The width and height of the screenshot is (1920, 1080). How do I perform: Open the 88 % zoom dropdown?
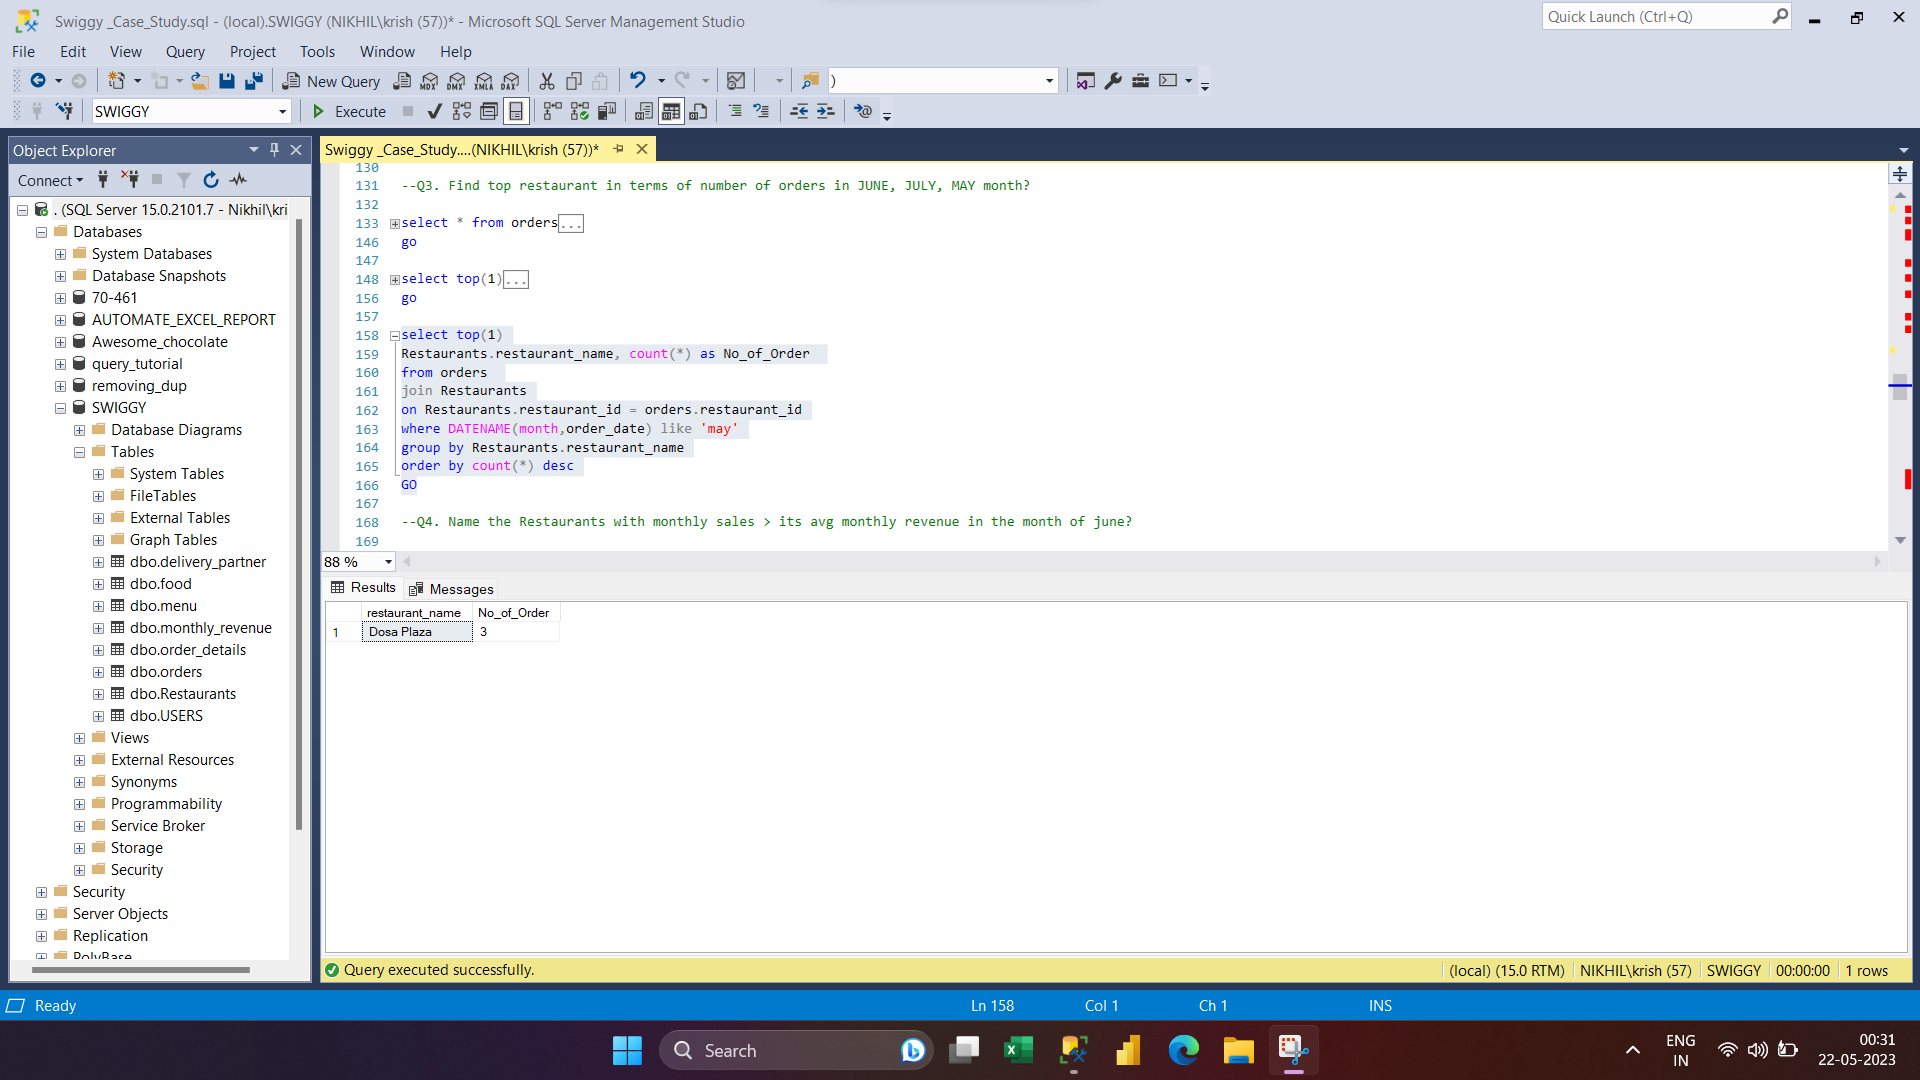388,562
